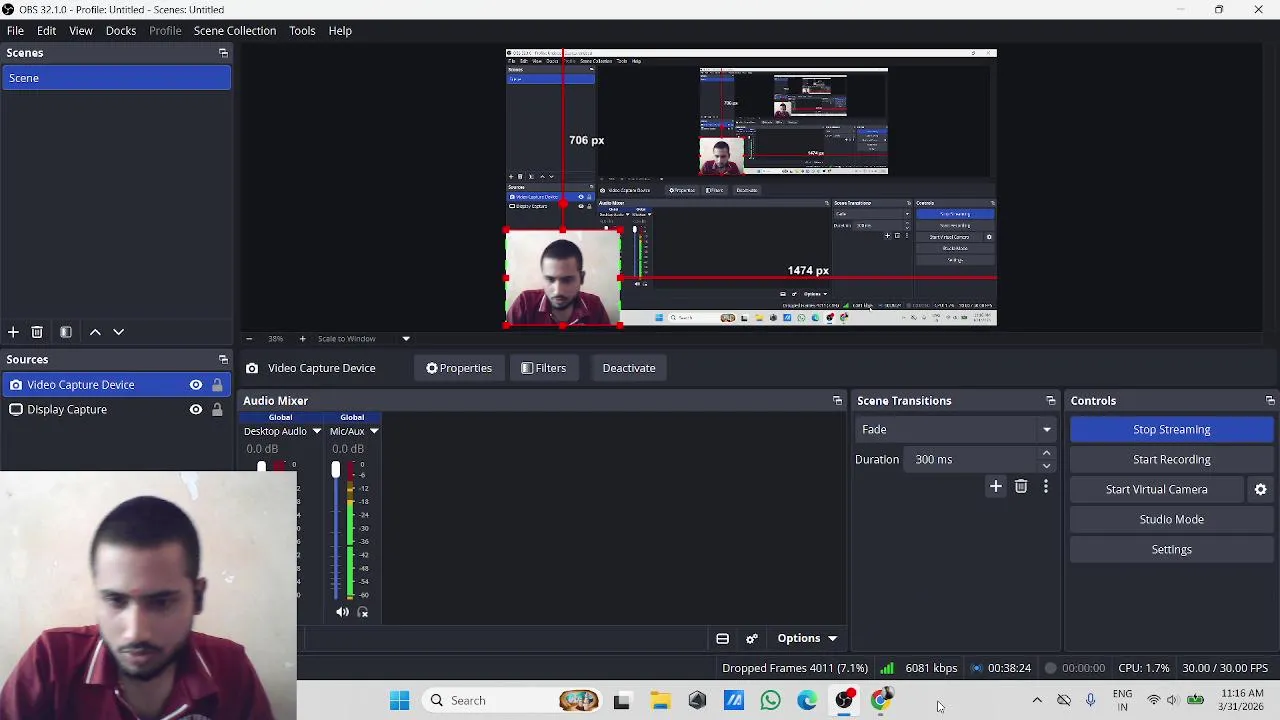Move the scene down
This screenshot has width=1280, height=720.
click(118, 332)
